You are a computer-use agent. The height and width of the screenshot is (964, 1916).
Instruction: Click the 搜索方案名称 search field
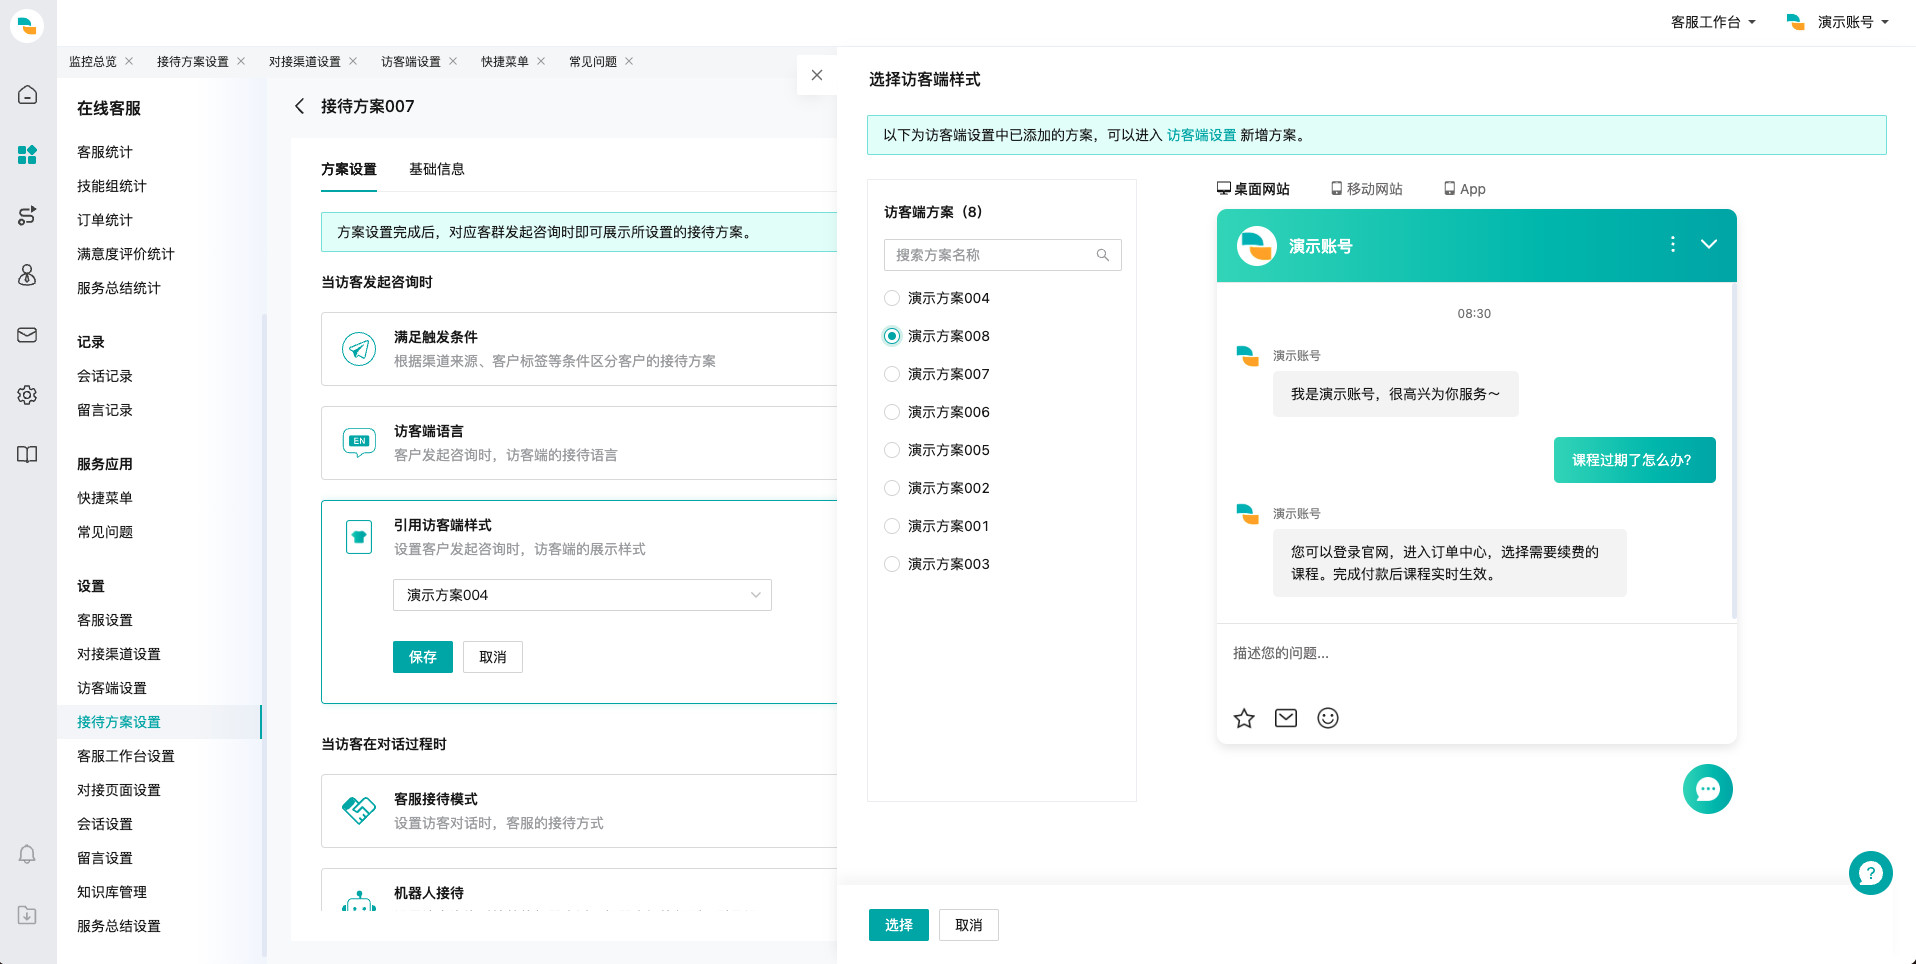[x=1003, y=255]
